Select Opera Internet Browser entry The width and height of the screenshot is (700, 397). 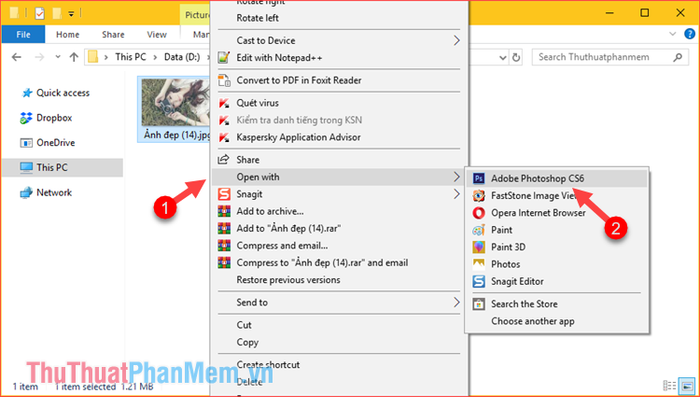coord(557,213)
